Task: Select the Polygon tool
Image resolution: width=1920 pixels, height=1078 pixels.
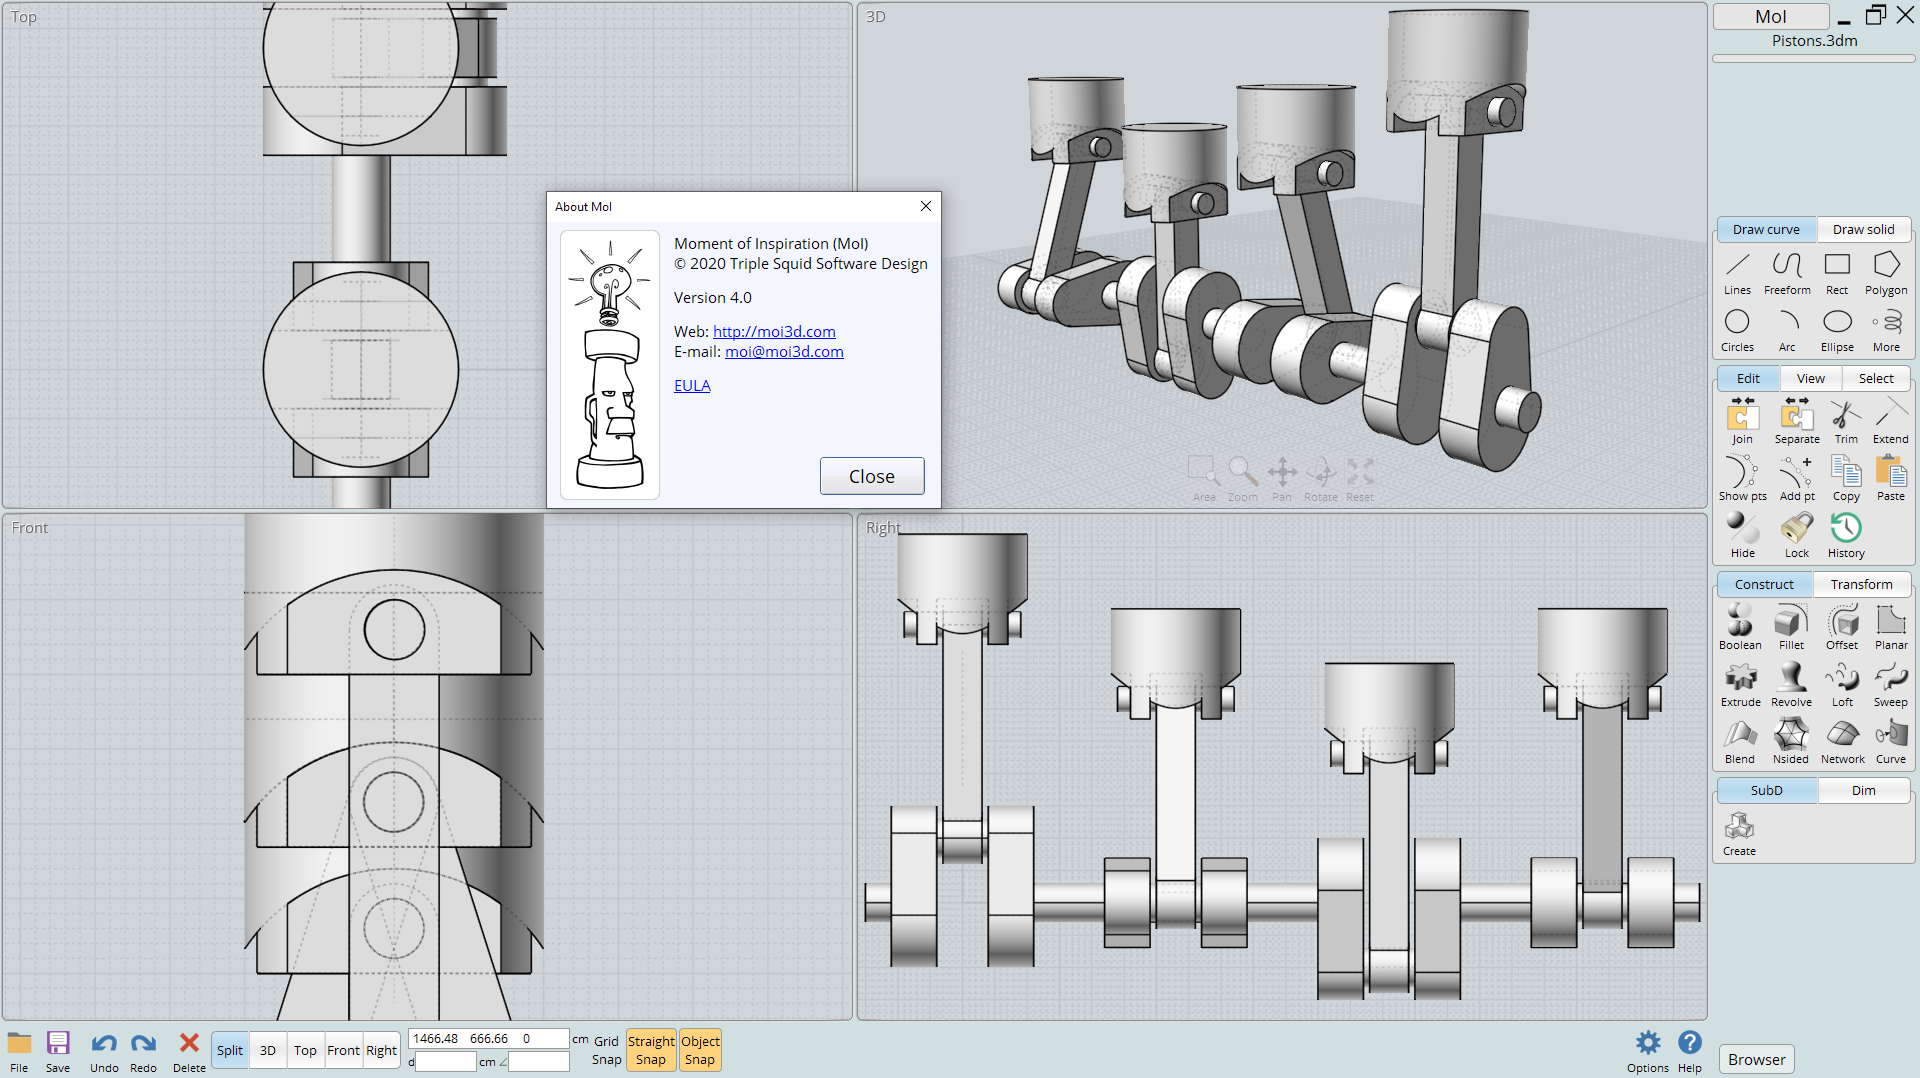Action: pyautogui.click(x=1886, y=273)
